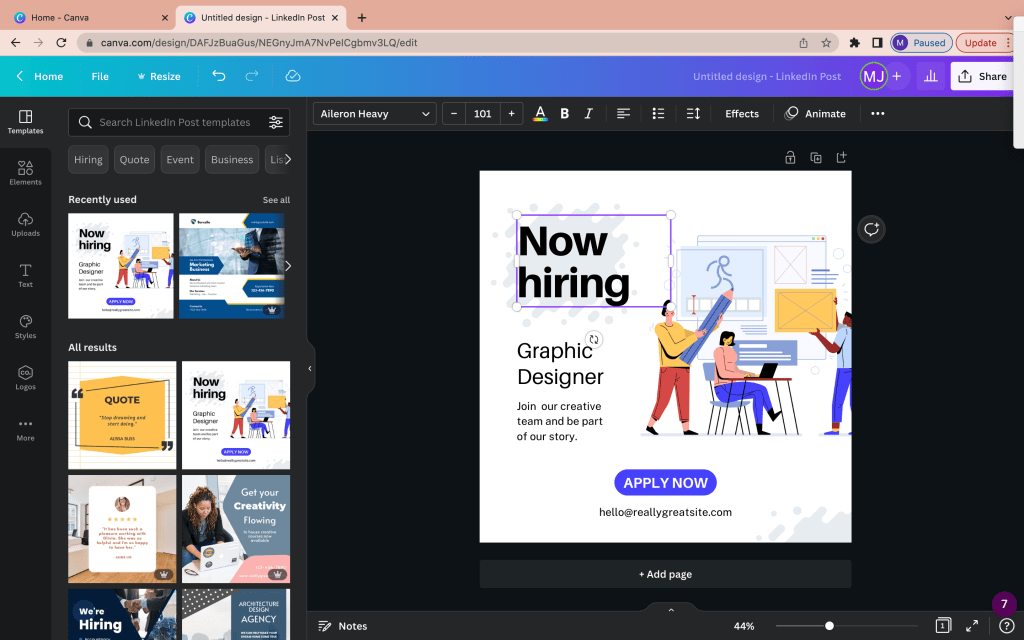Open the Uploads sidebar panel
This screenshot has height=640, width=1024.
[25, 224]
